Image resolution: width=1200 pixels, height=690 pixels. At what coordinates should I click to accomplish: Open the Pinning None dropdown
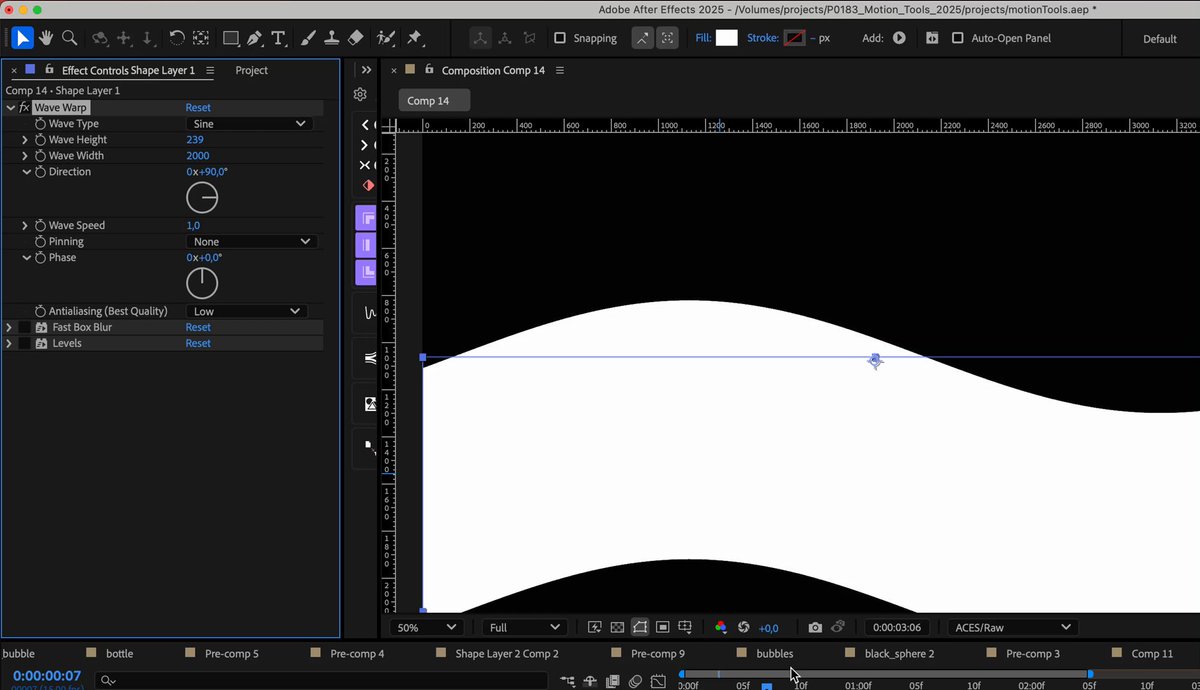[x=252, y=241]
